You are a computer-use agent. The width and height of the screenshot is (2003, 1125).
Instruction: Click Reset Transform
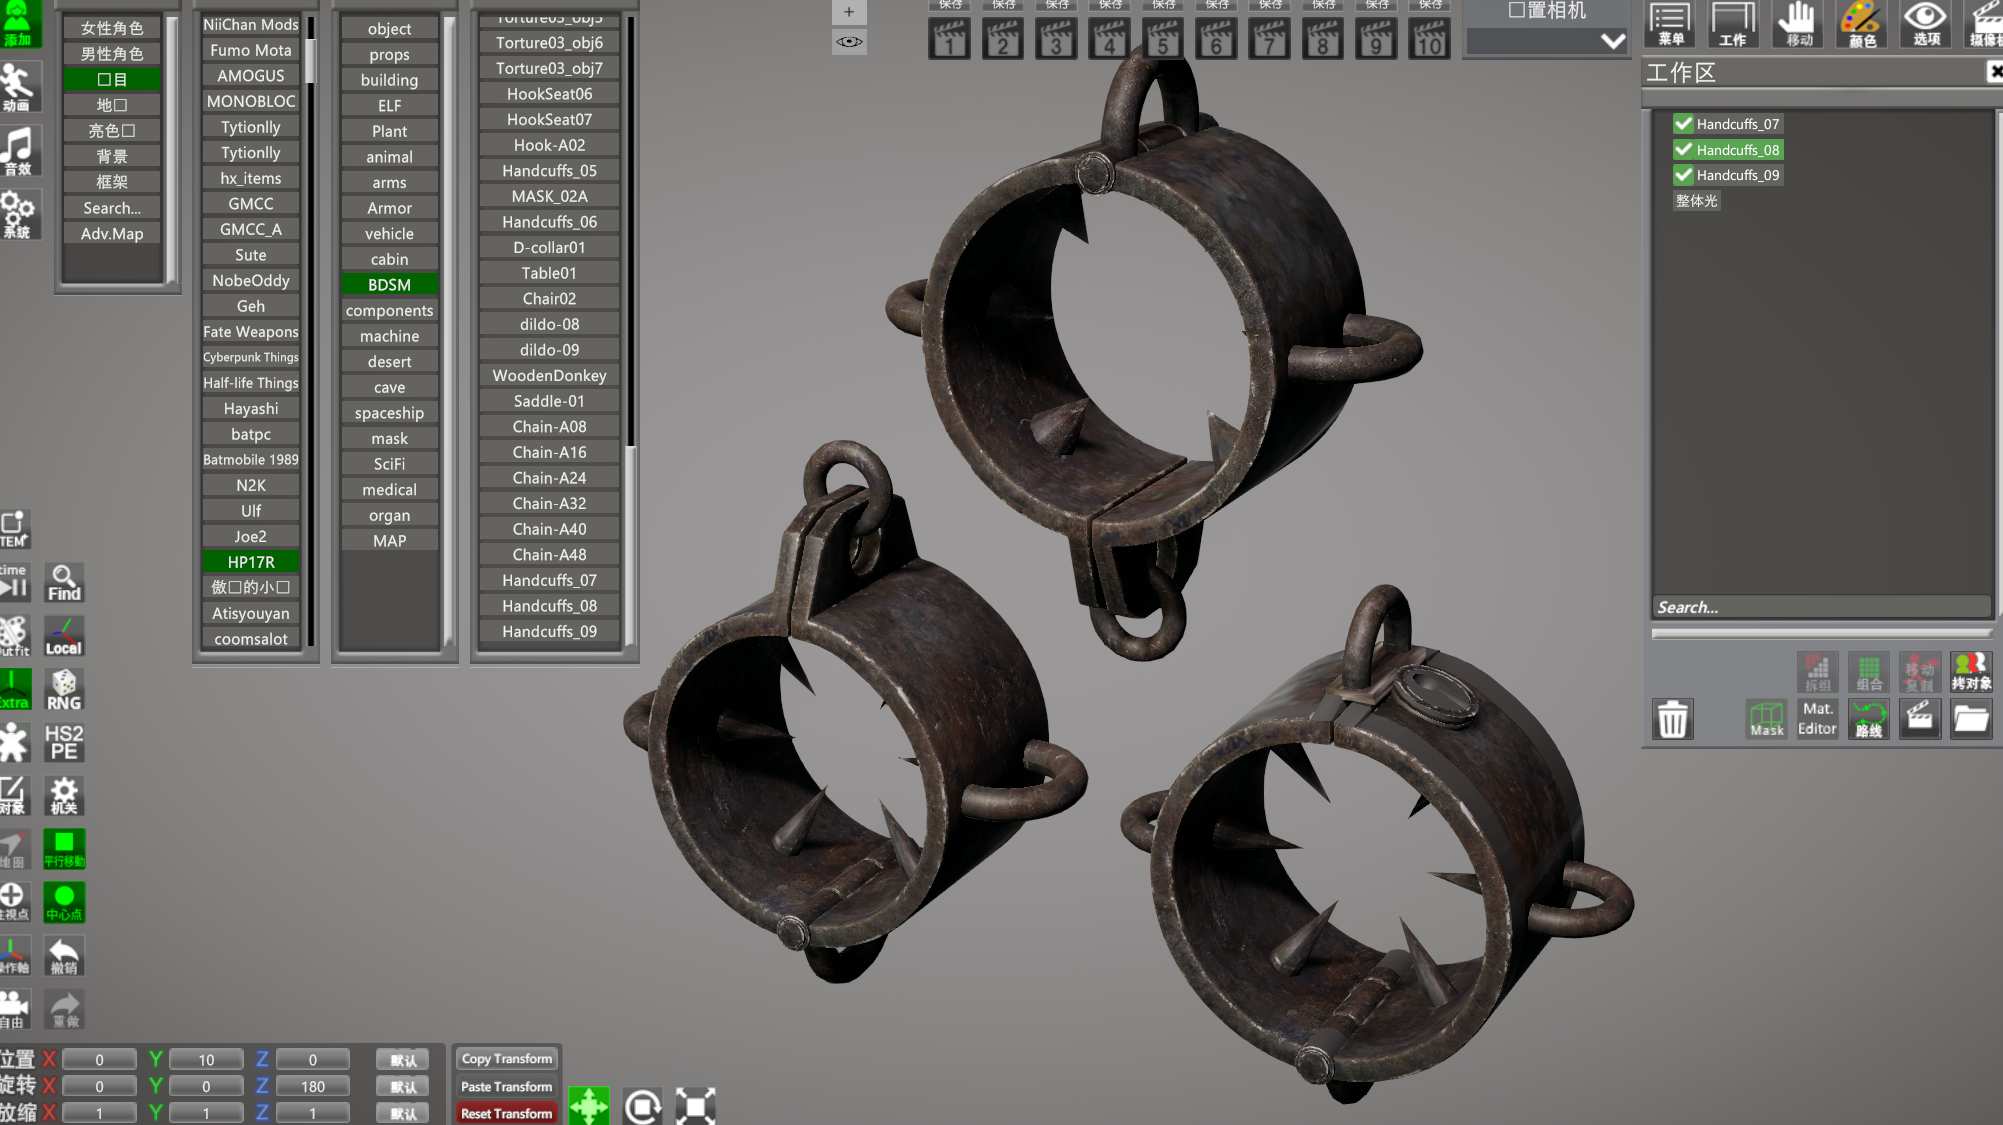pos(506,1114)
